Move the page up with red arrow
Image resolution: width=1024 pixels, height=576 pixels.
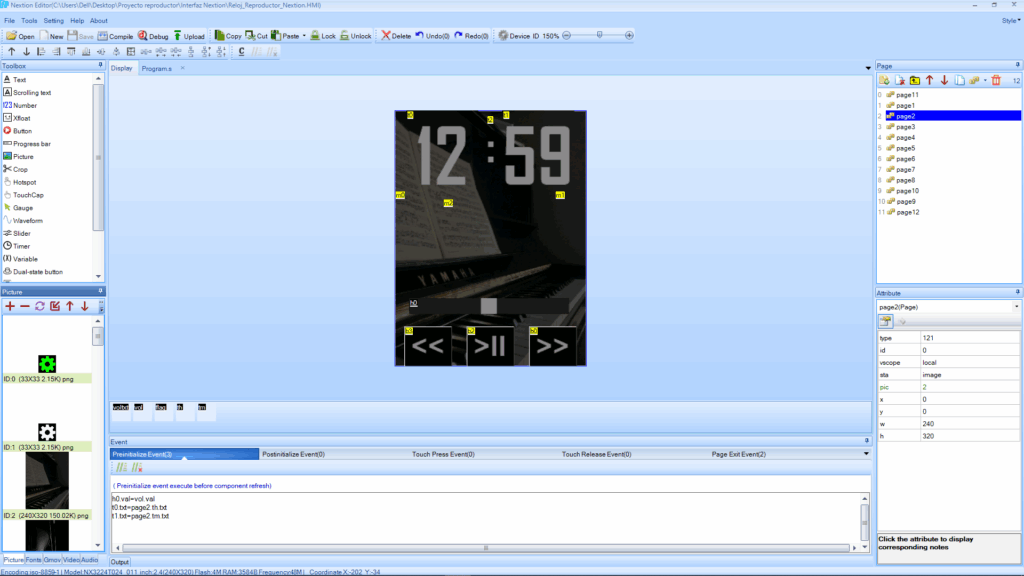tap(929, 80)
